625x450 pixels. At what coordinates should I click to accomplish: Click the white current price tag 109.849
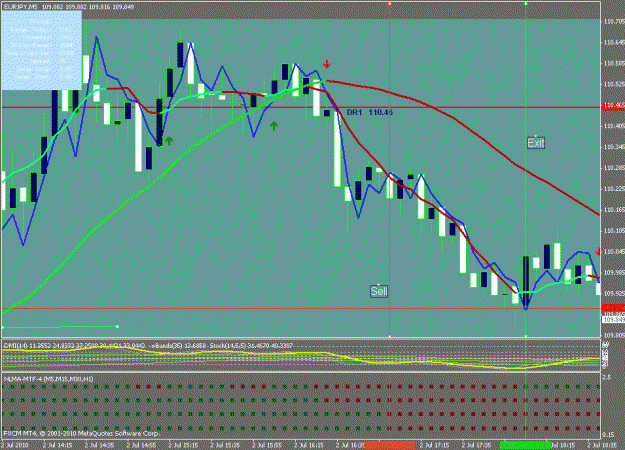tap(613, 320)
